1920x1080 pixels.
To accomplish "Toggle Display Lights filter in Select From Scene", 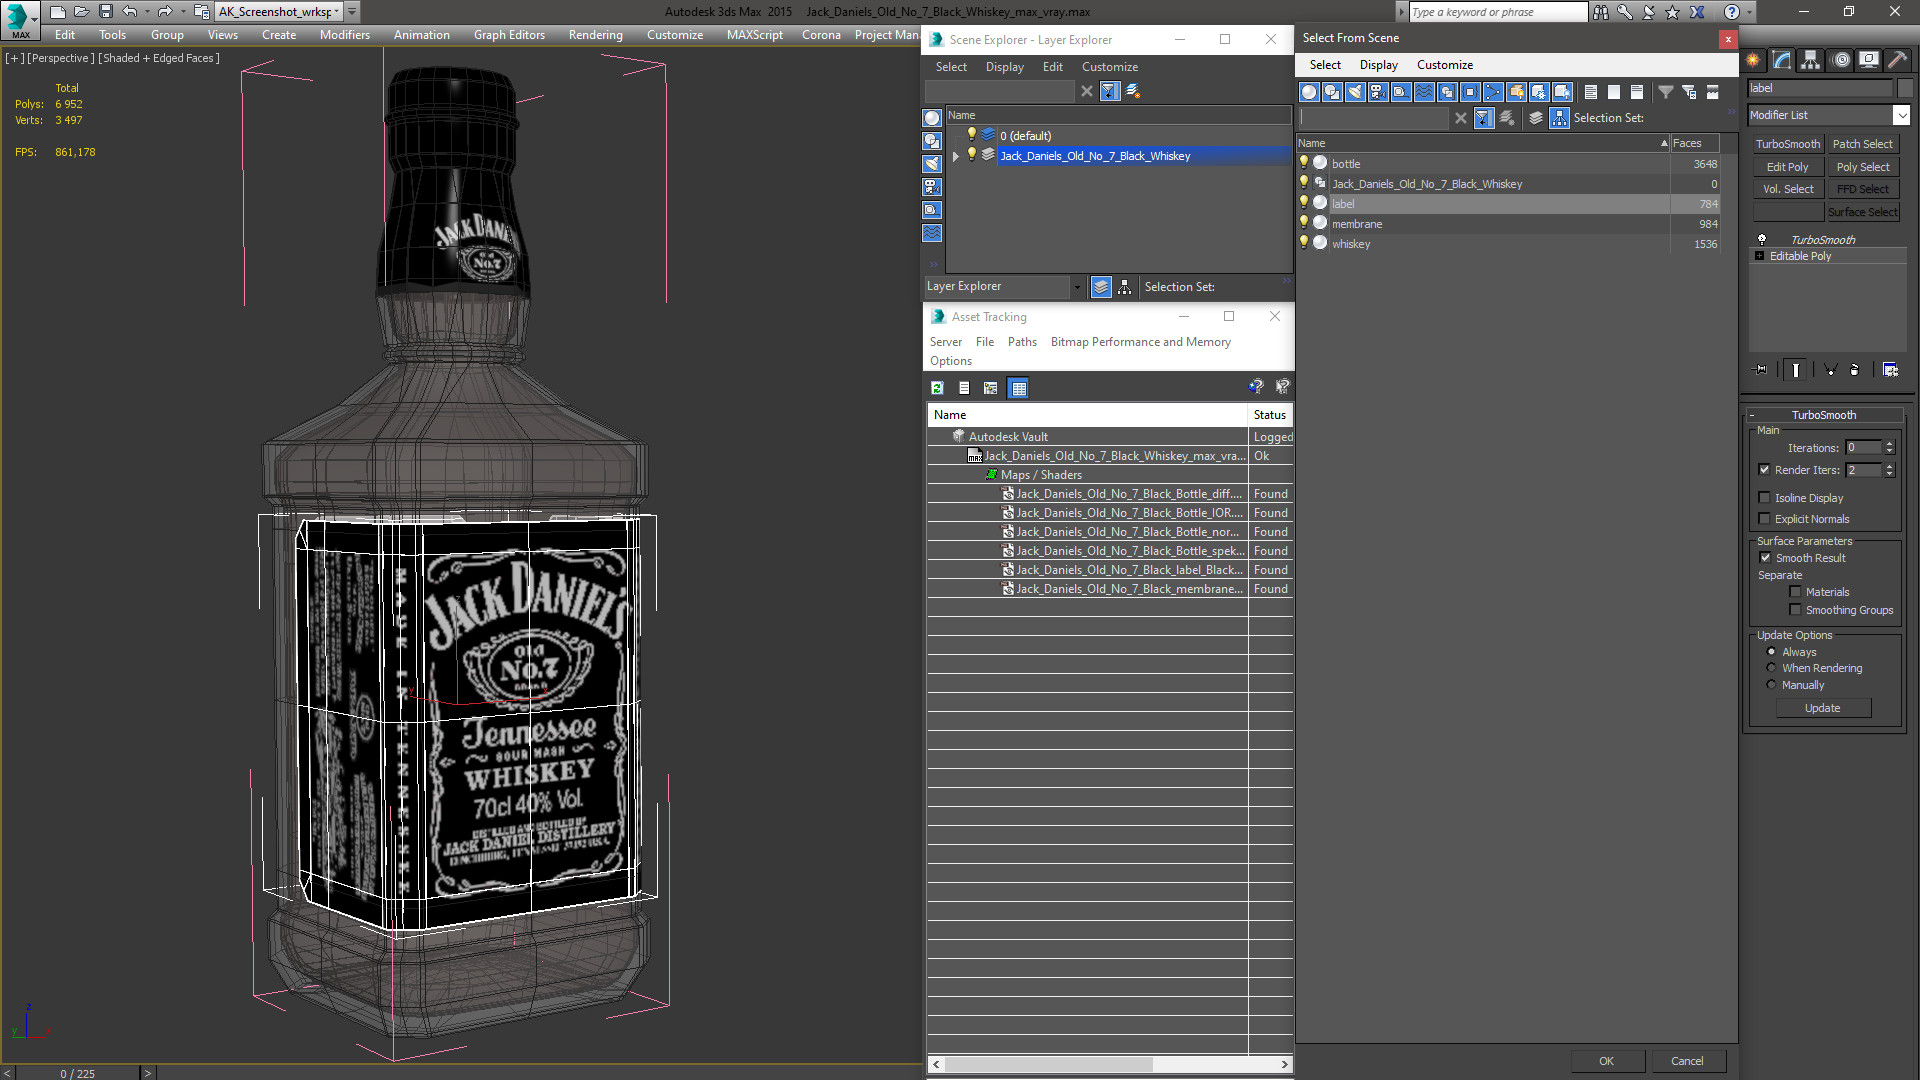I will tap(1355, 92).
